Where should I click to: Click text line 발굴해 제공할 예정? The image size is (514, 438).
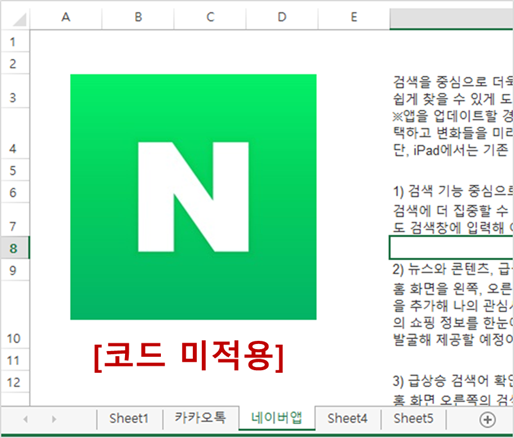coord(453,340)
